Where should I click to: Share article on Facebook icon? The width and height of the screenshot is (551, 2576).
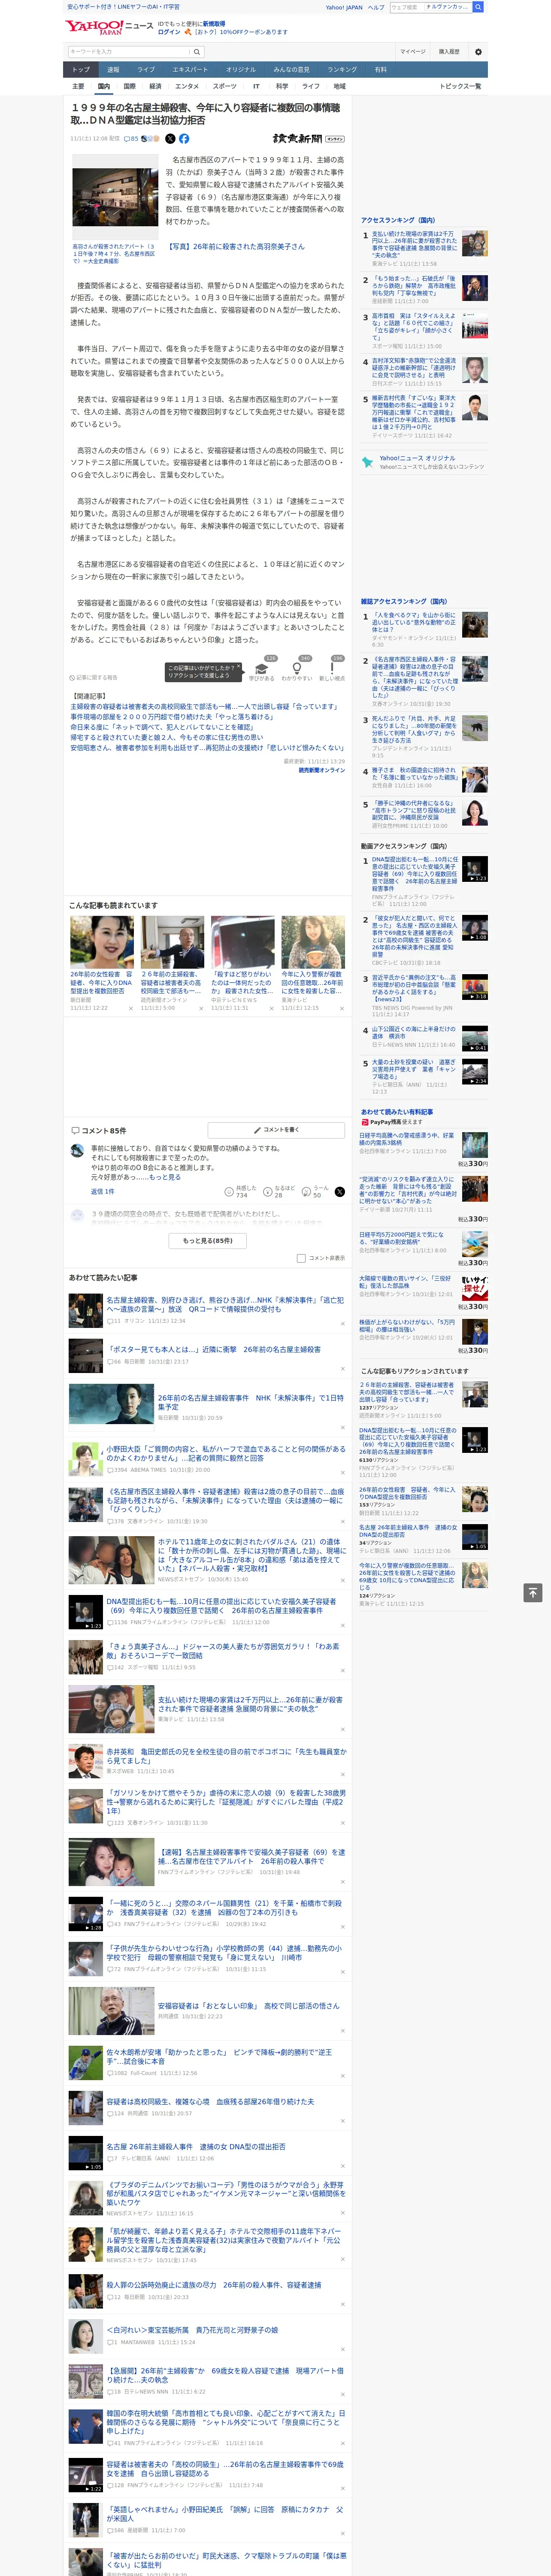(184, 139)
